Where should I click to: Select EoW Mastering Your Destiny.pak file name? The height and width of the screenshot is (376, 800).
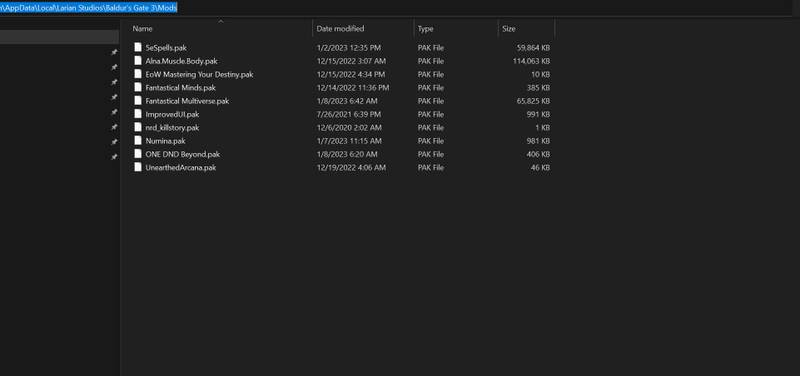[199, 74]
